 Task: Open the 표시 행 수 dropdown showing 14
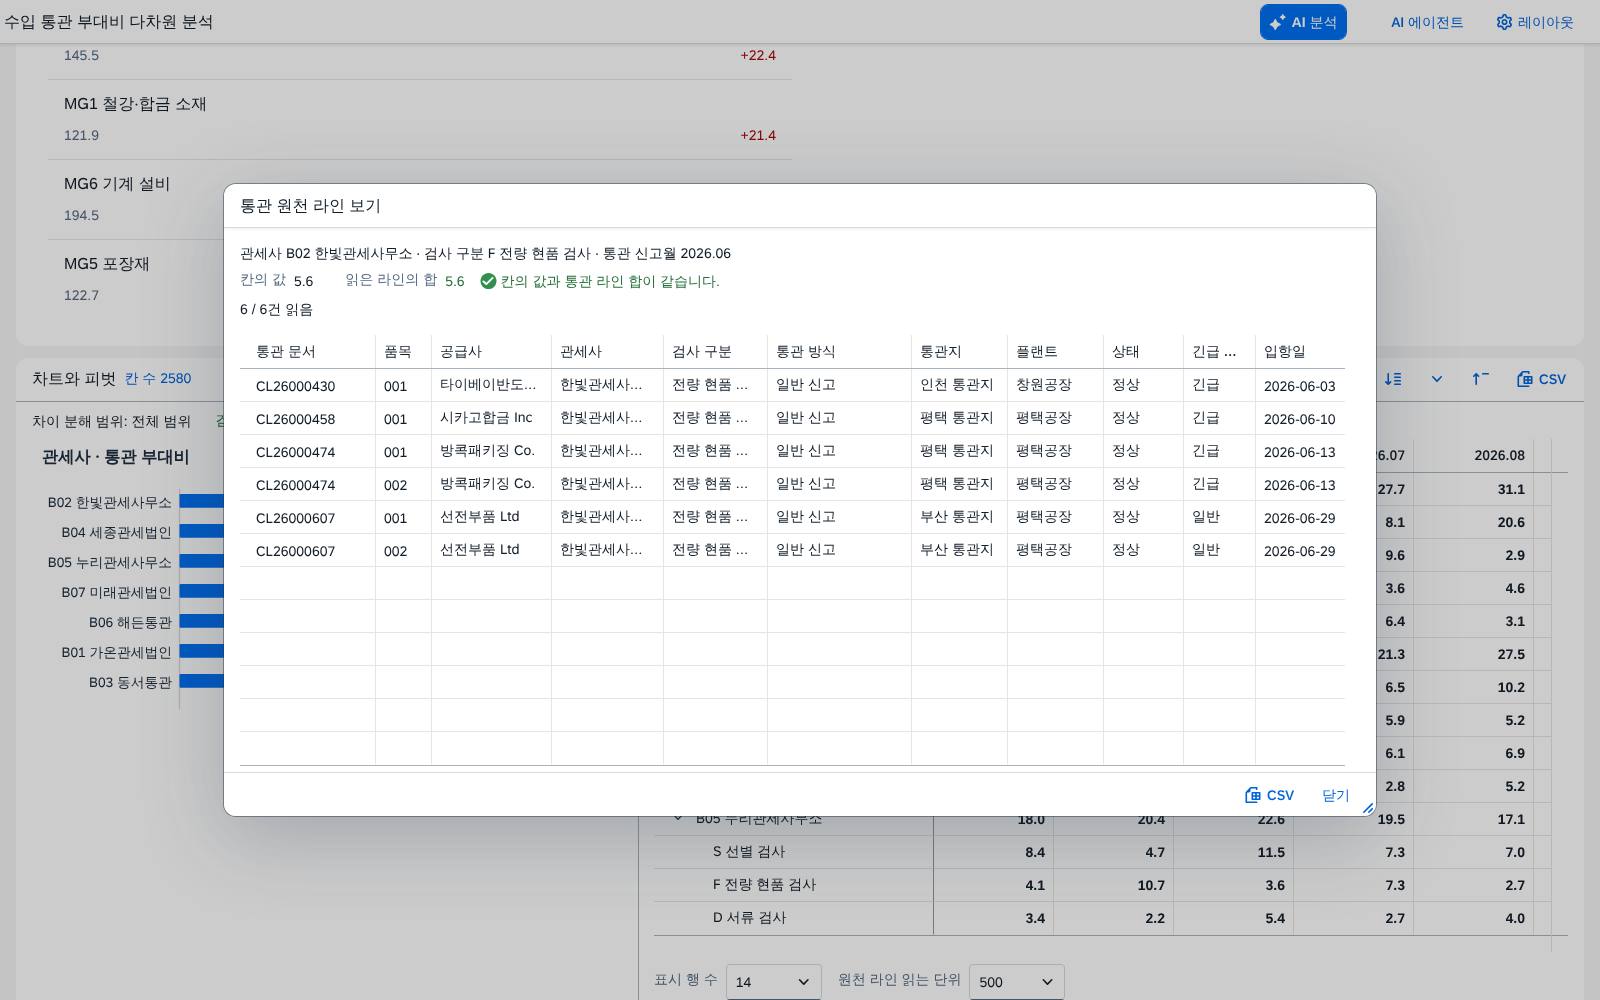(x=774, y=982)
